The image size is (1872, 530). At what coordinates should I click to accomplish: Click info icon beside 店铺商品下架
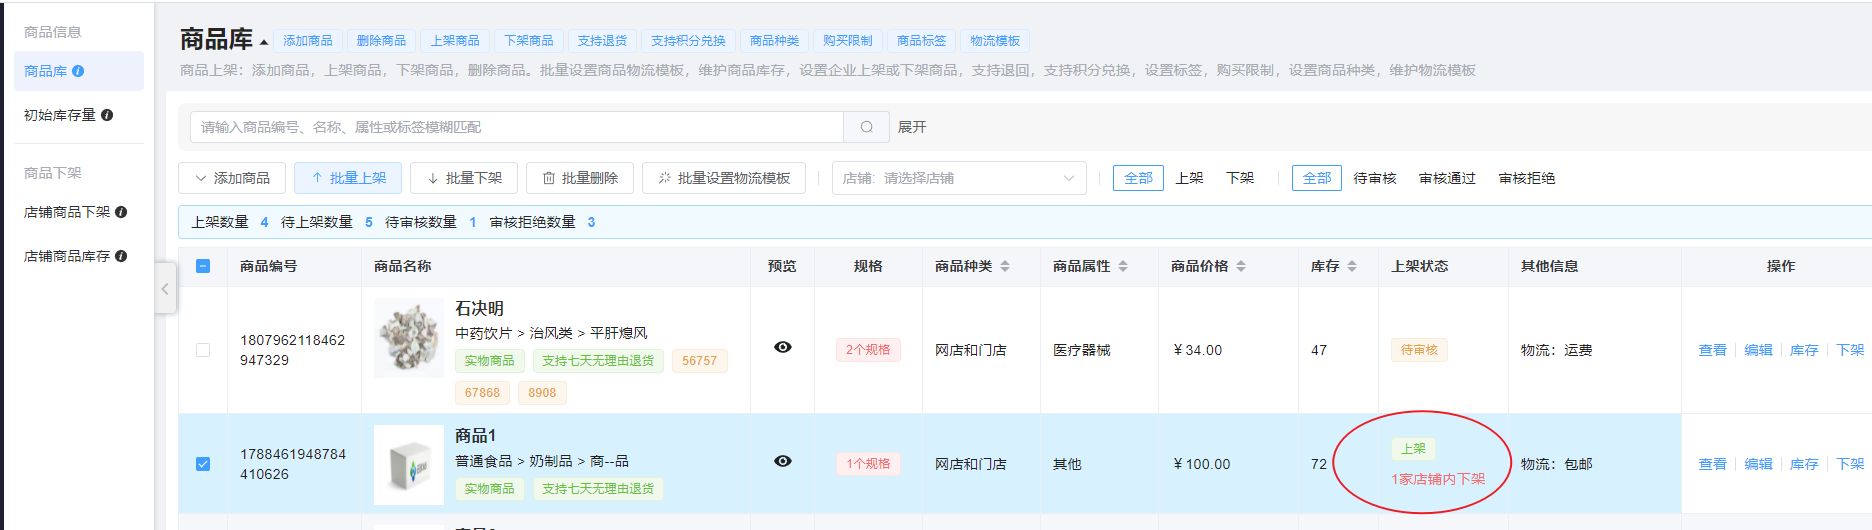pyautogui.click(x=121, y=212)
